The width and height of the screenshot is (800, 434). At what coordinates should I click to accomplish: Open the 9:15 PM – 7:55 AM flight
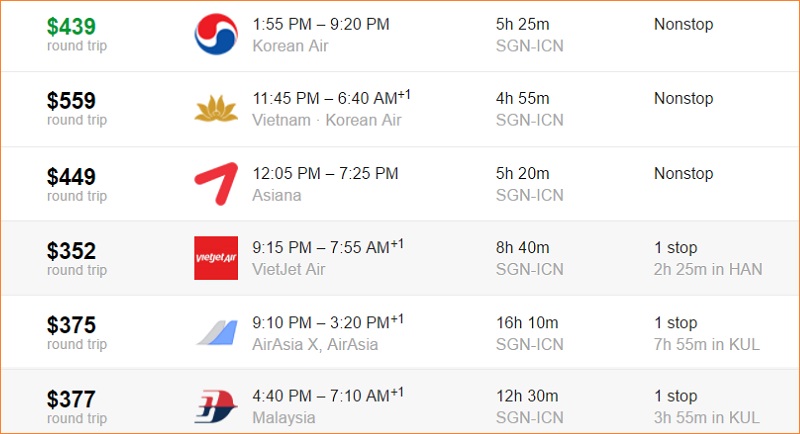[x=328, y=247]
